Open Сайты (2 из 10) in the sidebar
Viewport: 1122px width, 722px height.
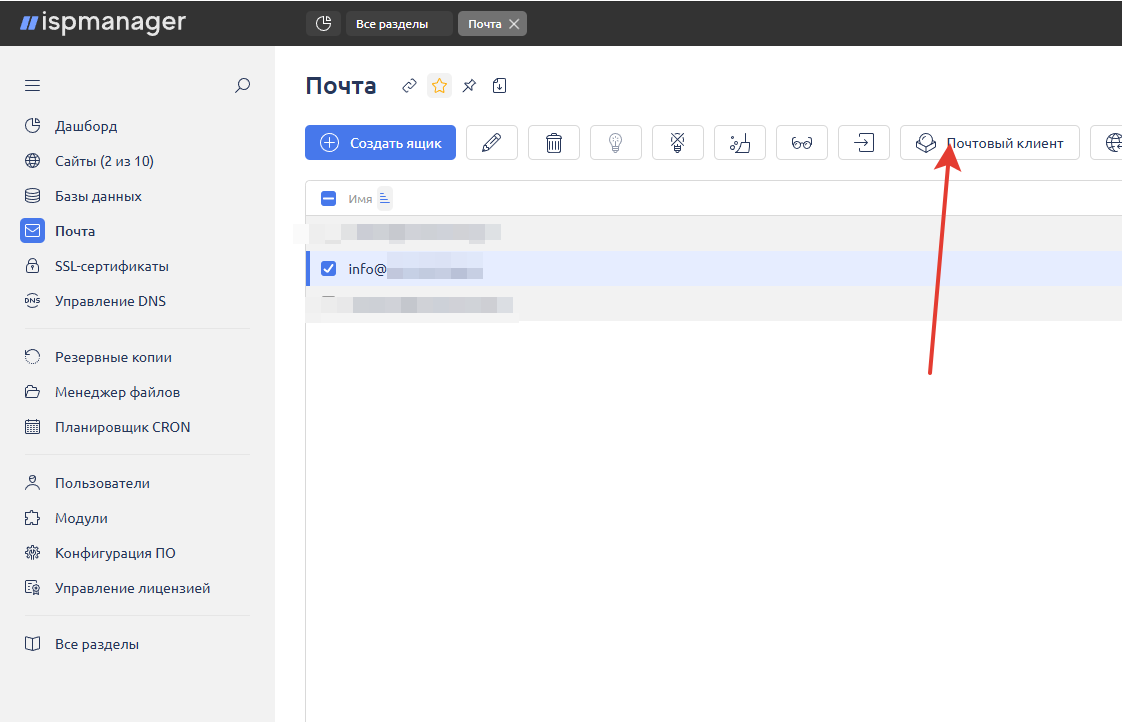tap(104, 161)
